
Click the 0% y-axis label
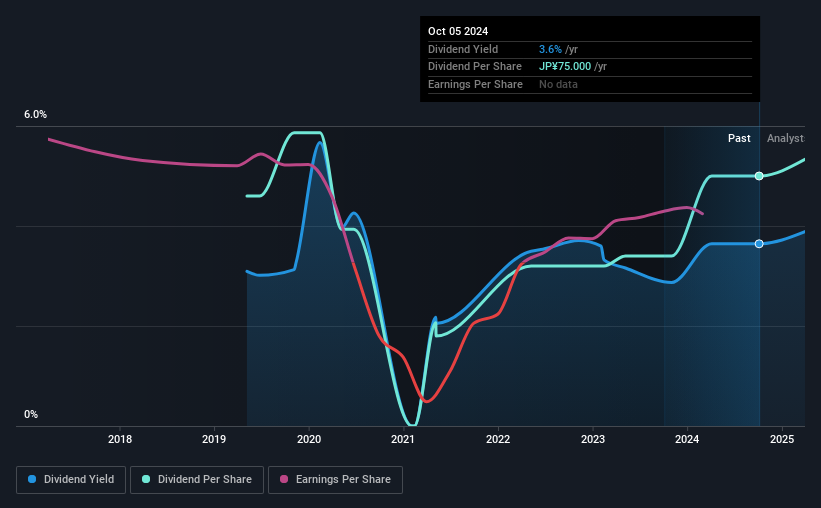point(31,414)
